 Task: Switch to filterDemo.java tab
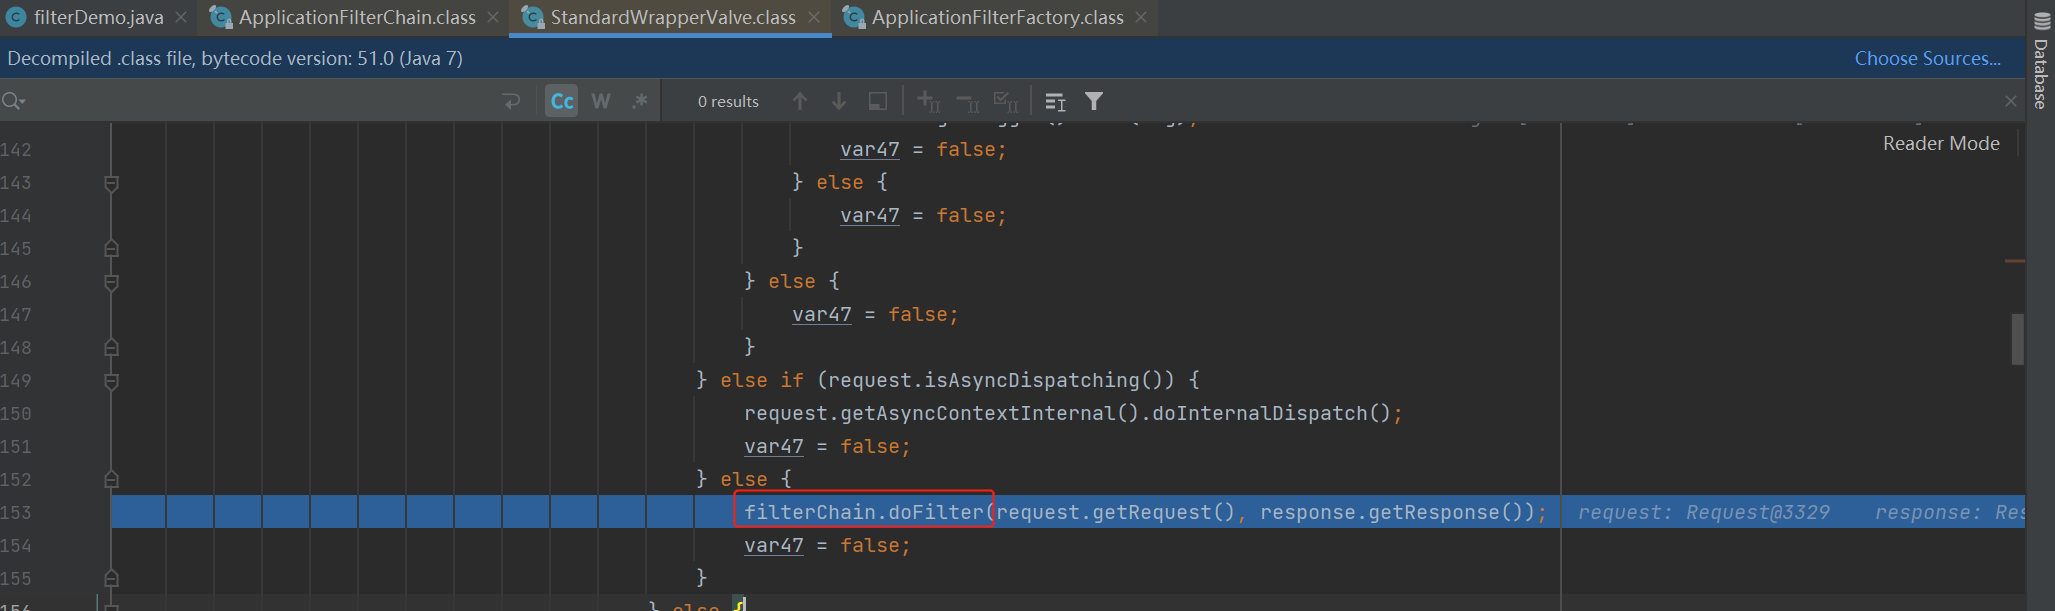tap(98, 17)
